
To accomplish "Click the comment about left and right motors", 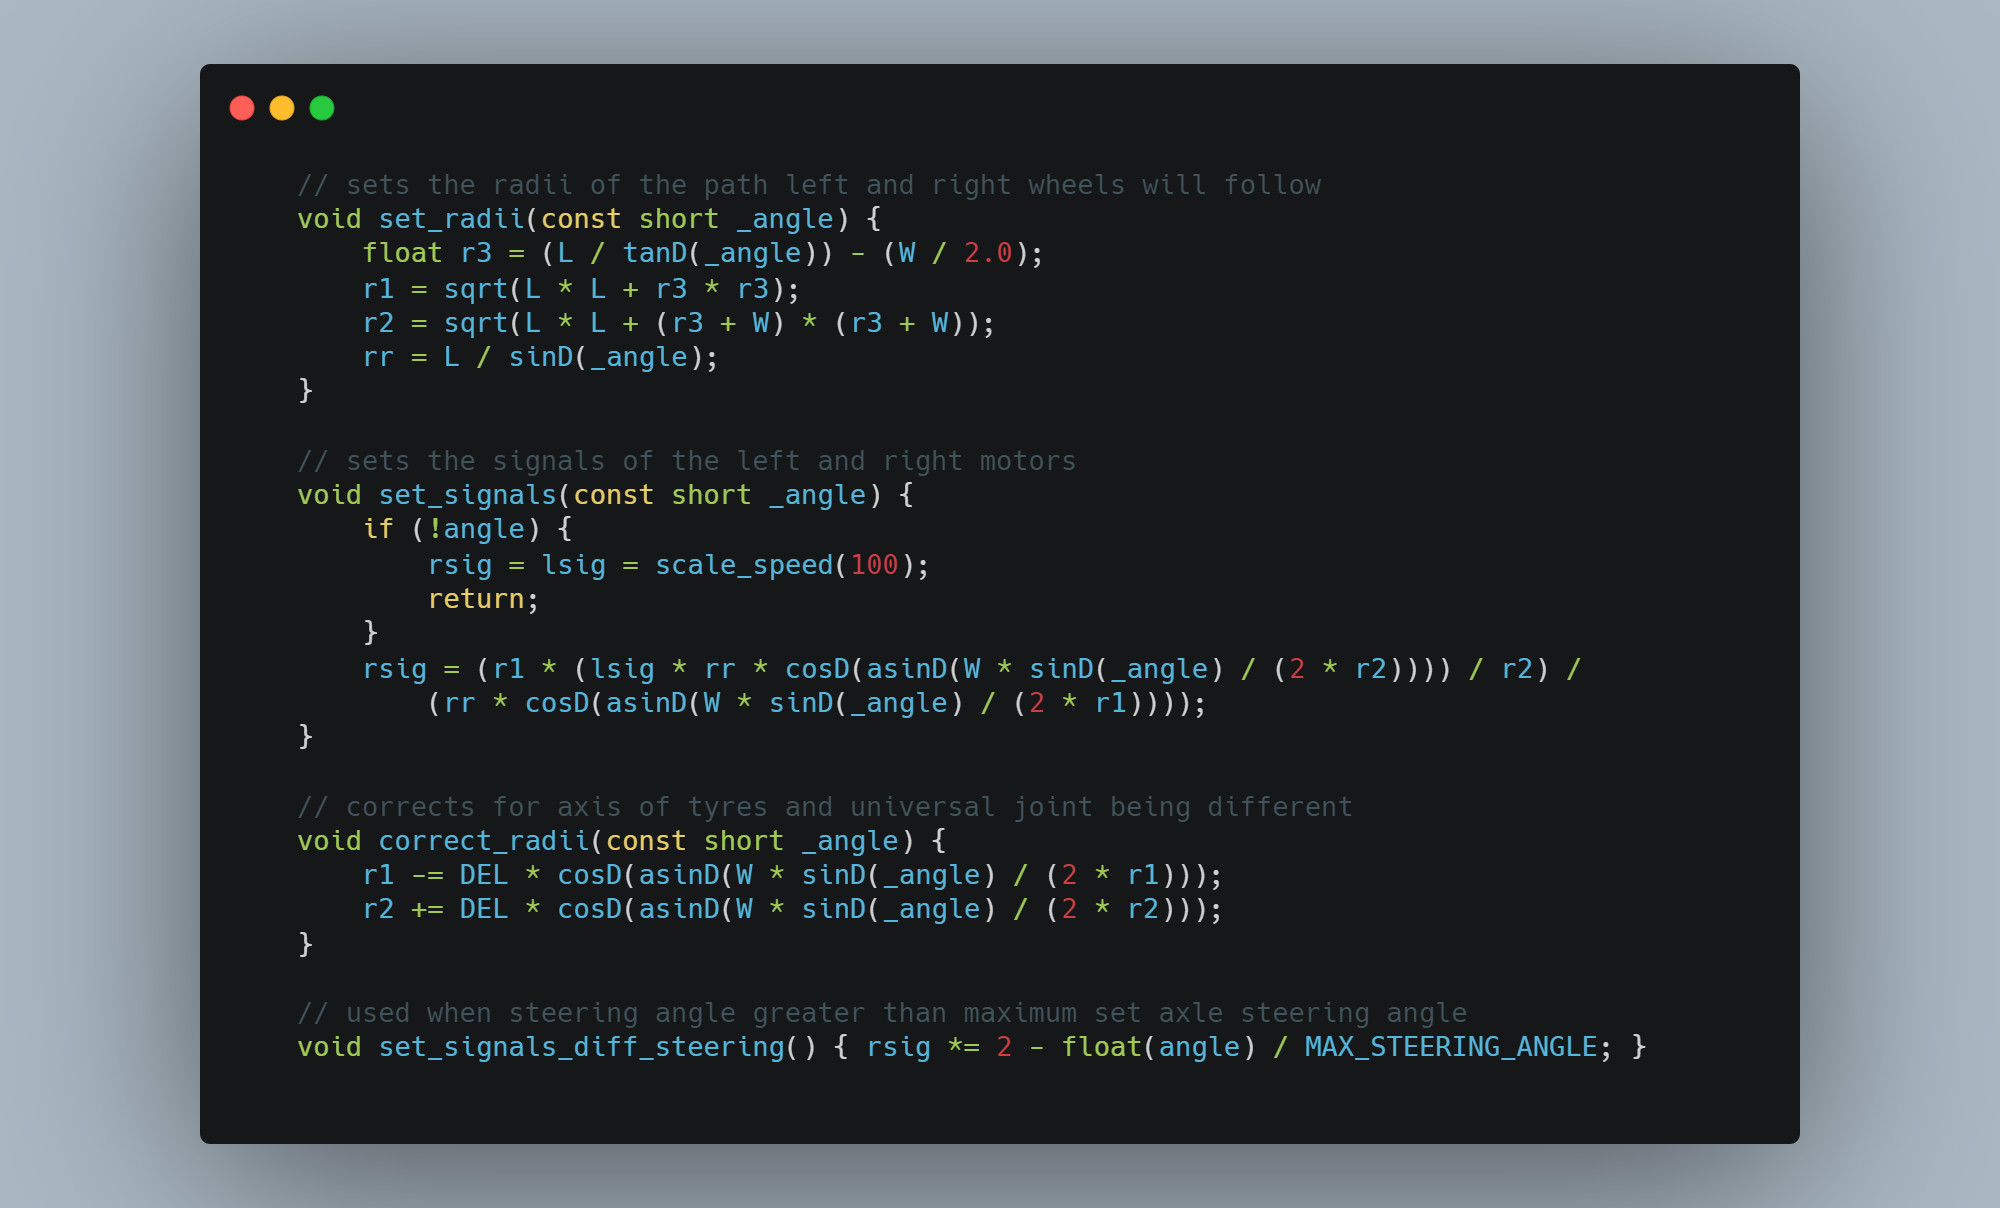I will coord(686,461).
